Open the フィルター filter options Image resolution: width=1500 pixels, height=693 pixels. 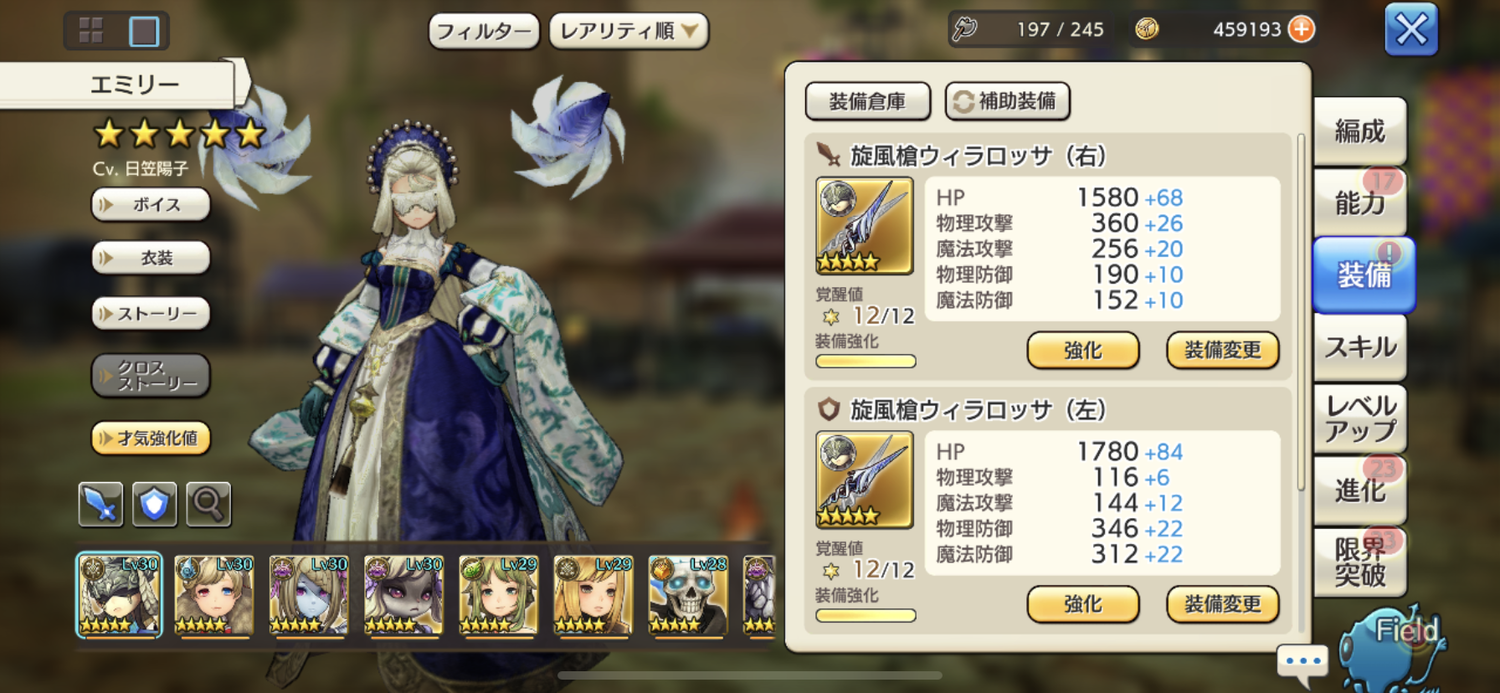click(x=484, y=31)
